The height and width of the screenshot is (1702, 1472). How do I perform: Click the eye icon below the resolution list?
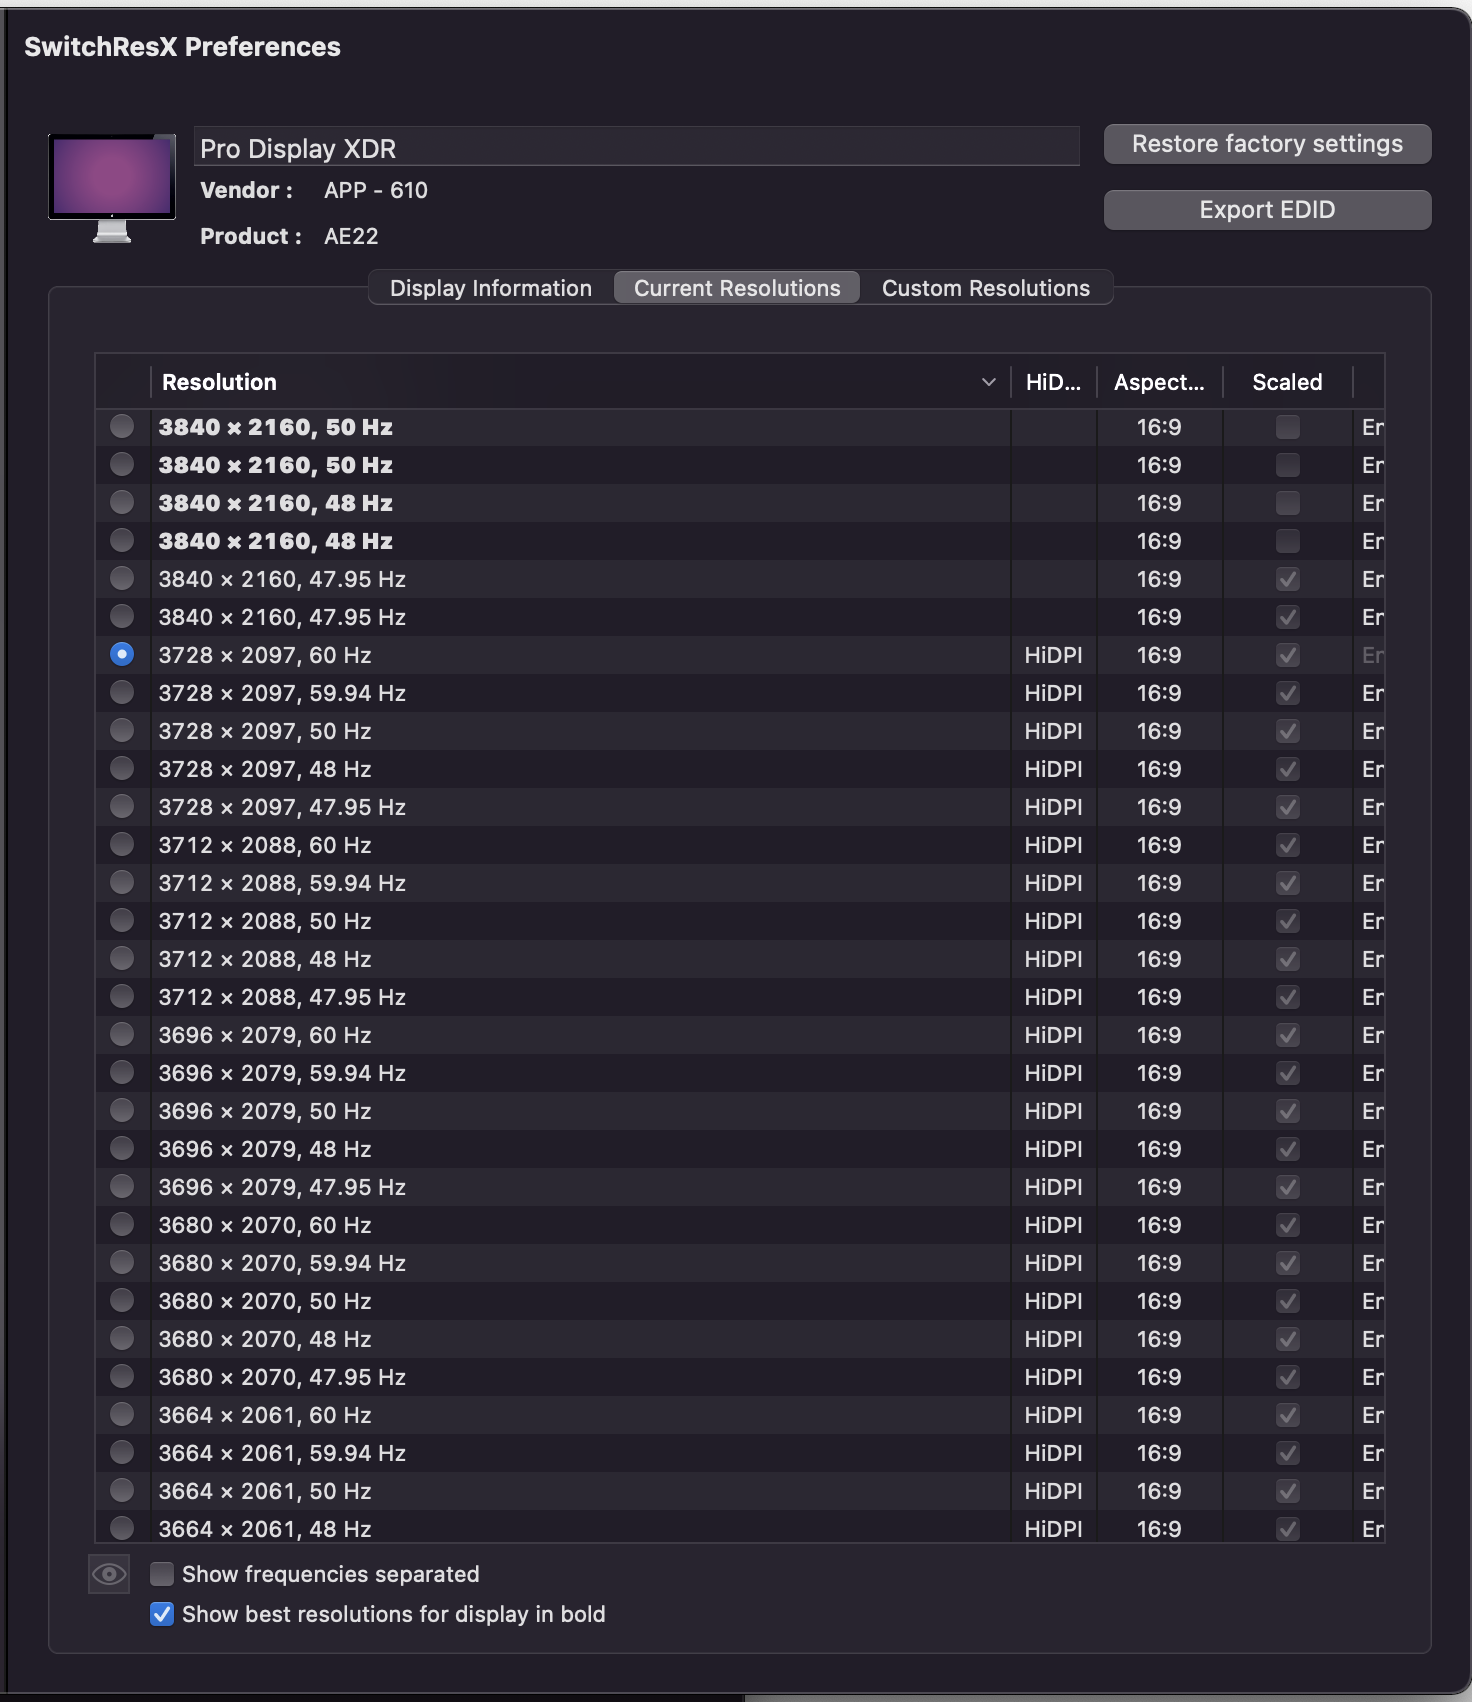coord(109,1574)
